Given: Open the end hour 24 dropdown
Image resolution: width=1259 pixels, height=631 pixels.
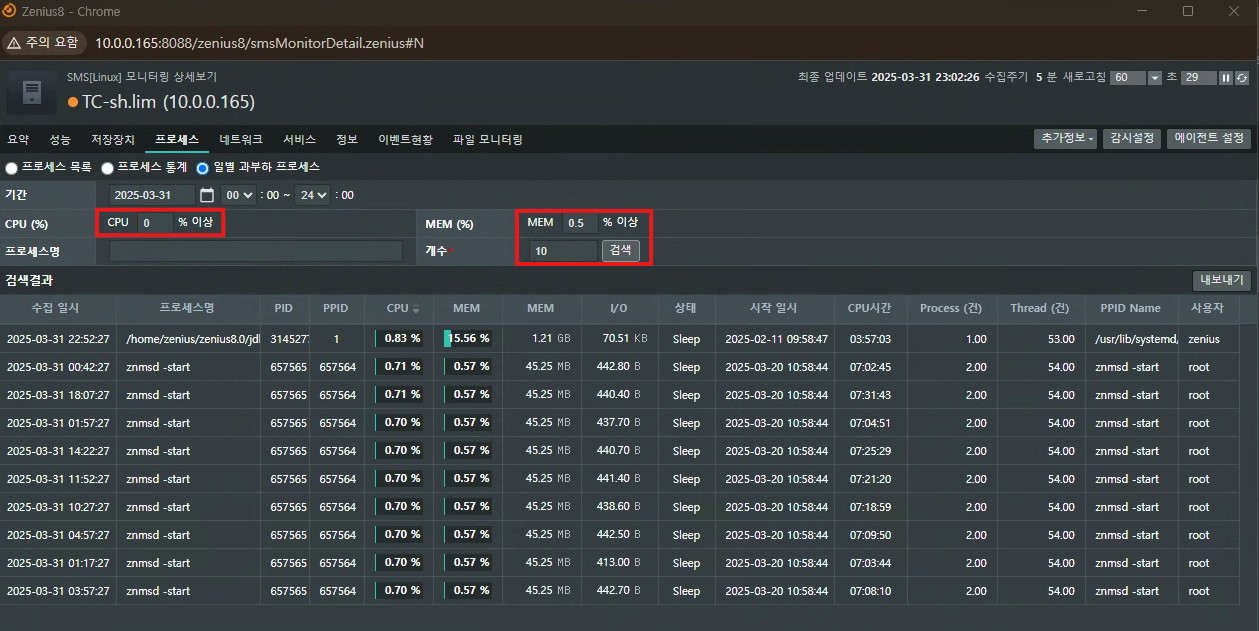Looking at the screenshot, I should [312, 195].
